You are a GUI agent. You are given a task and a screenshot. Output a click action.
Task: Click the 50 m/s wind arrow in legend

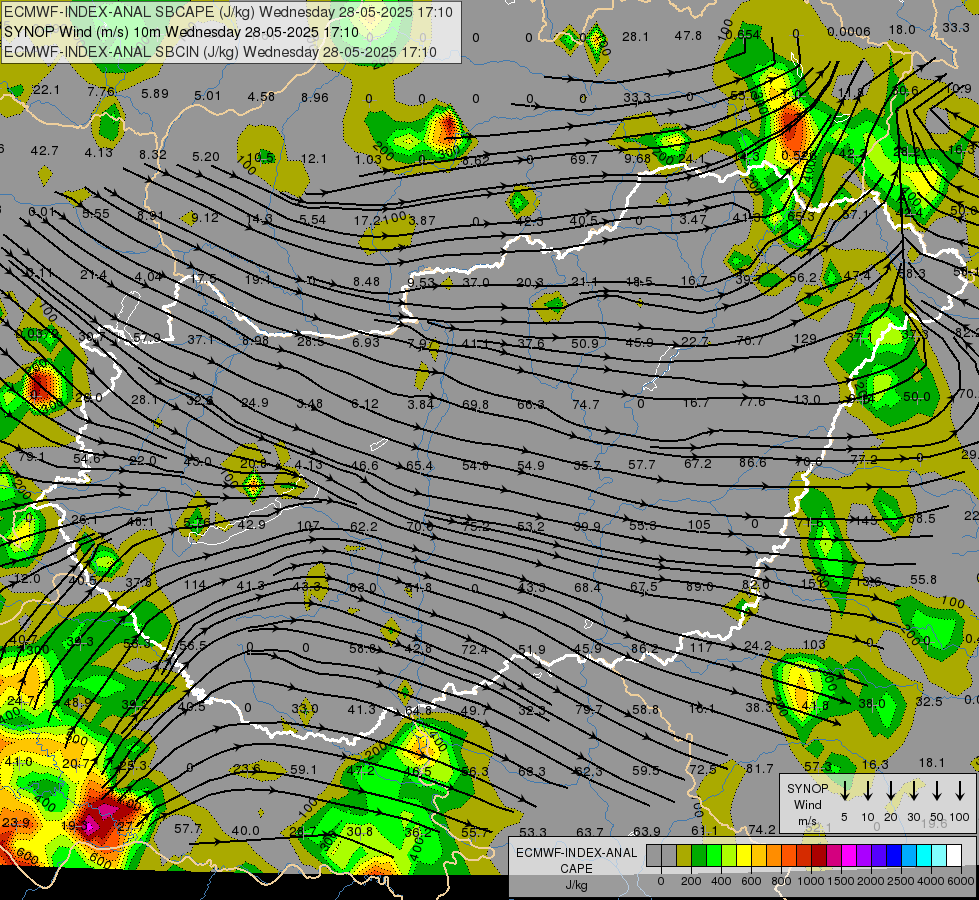937,791
